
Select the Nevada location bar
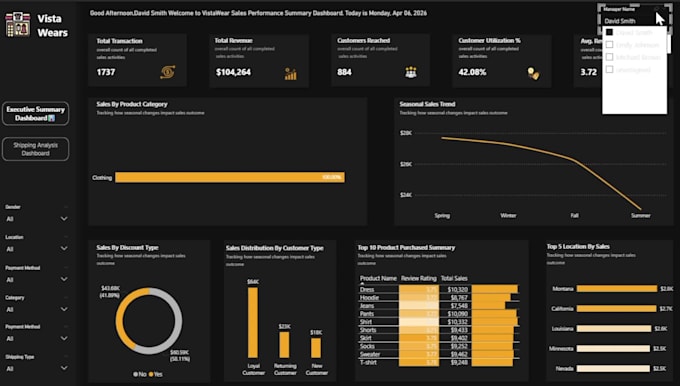pyautogui.click(x=613, y=369)
